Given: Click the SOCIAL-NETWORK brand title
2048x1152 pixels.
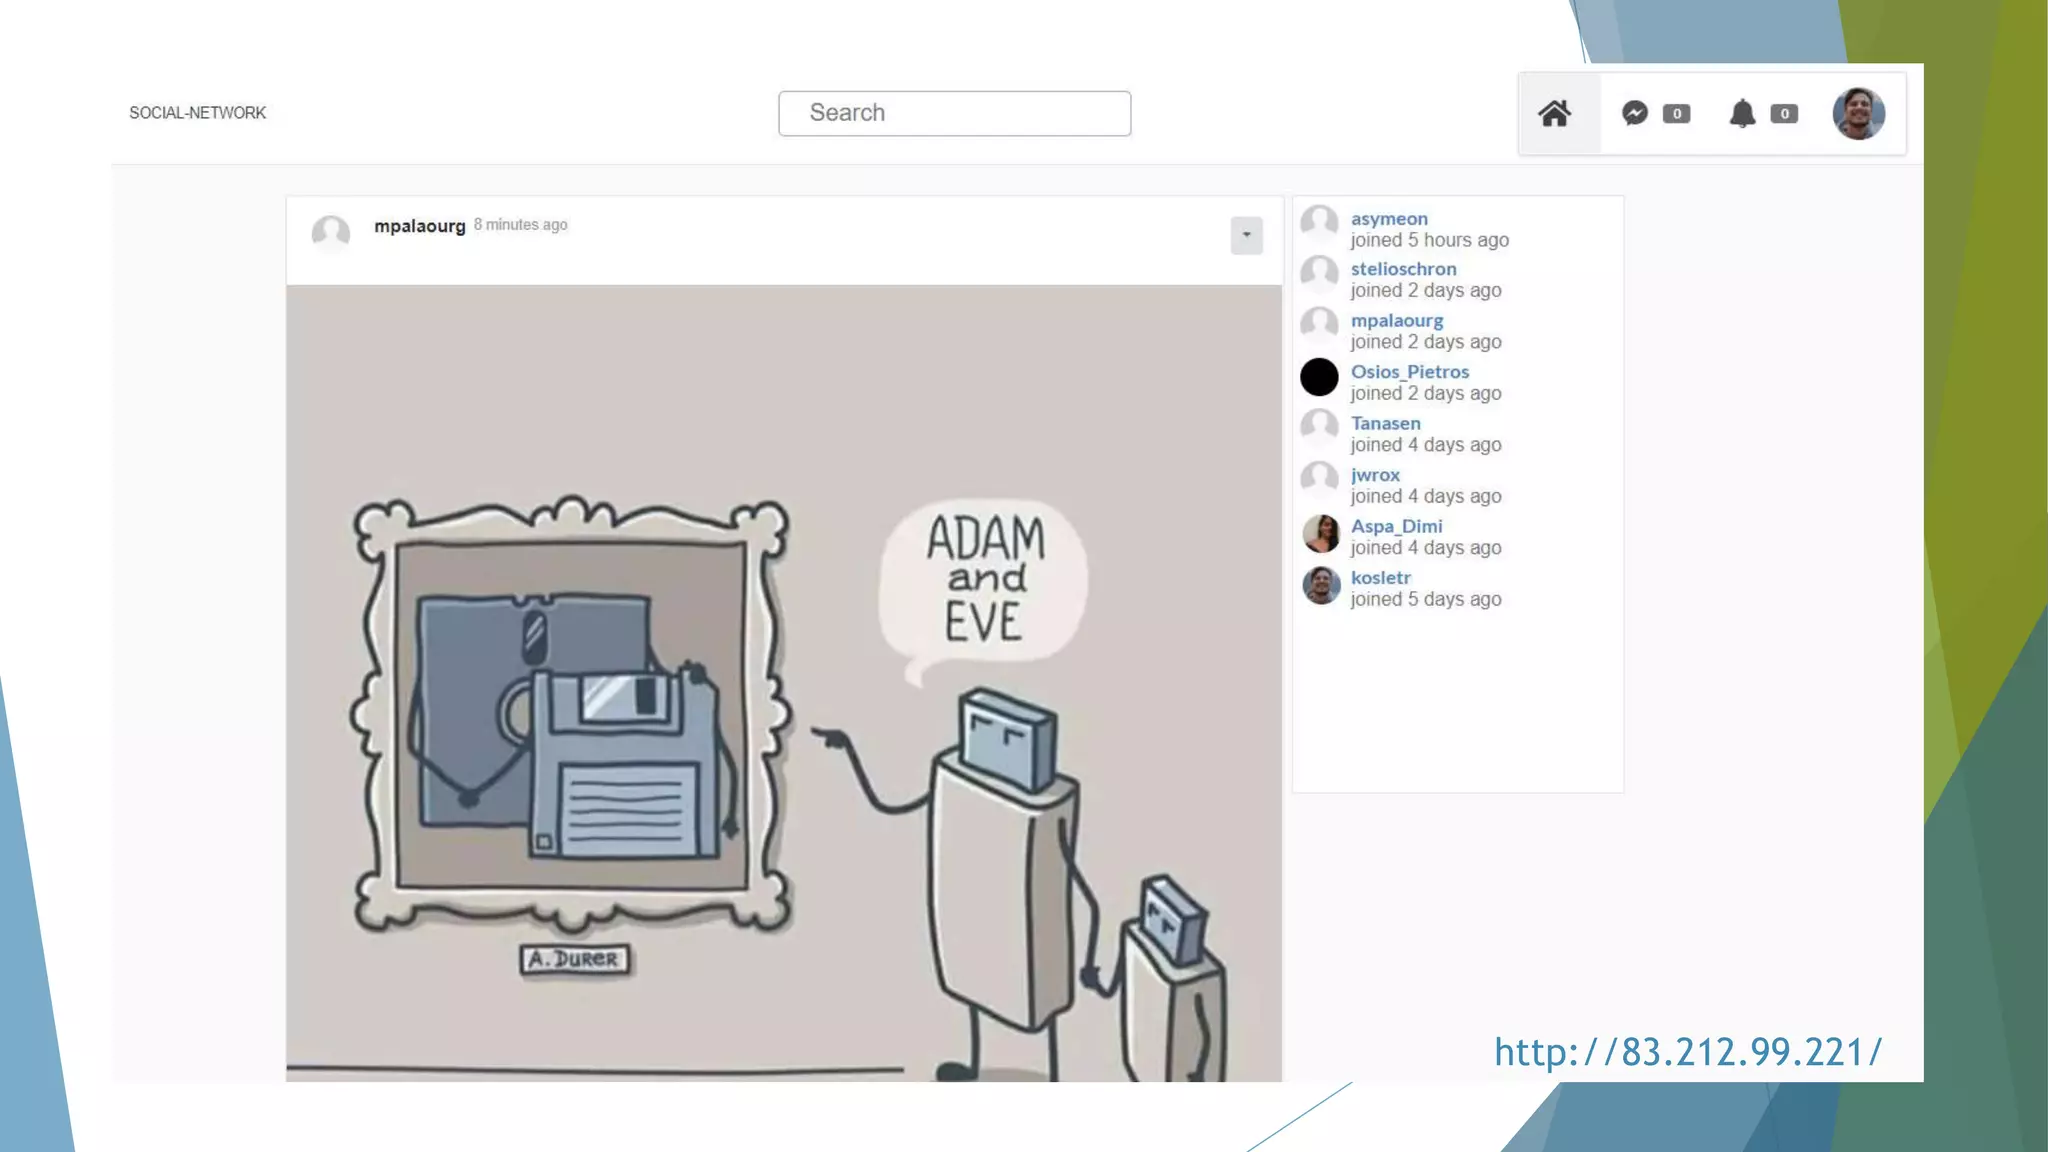Looking at the screenshot, I should (198, 113).
